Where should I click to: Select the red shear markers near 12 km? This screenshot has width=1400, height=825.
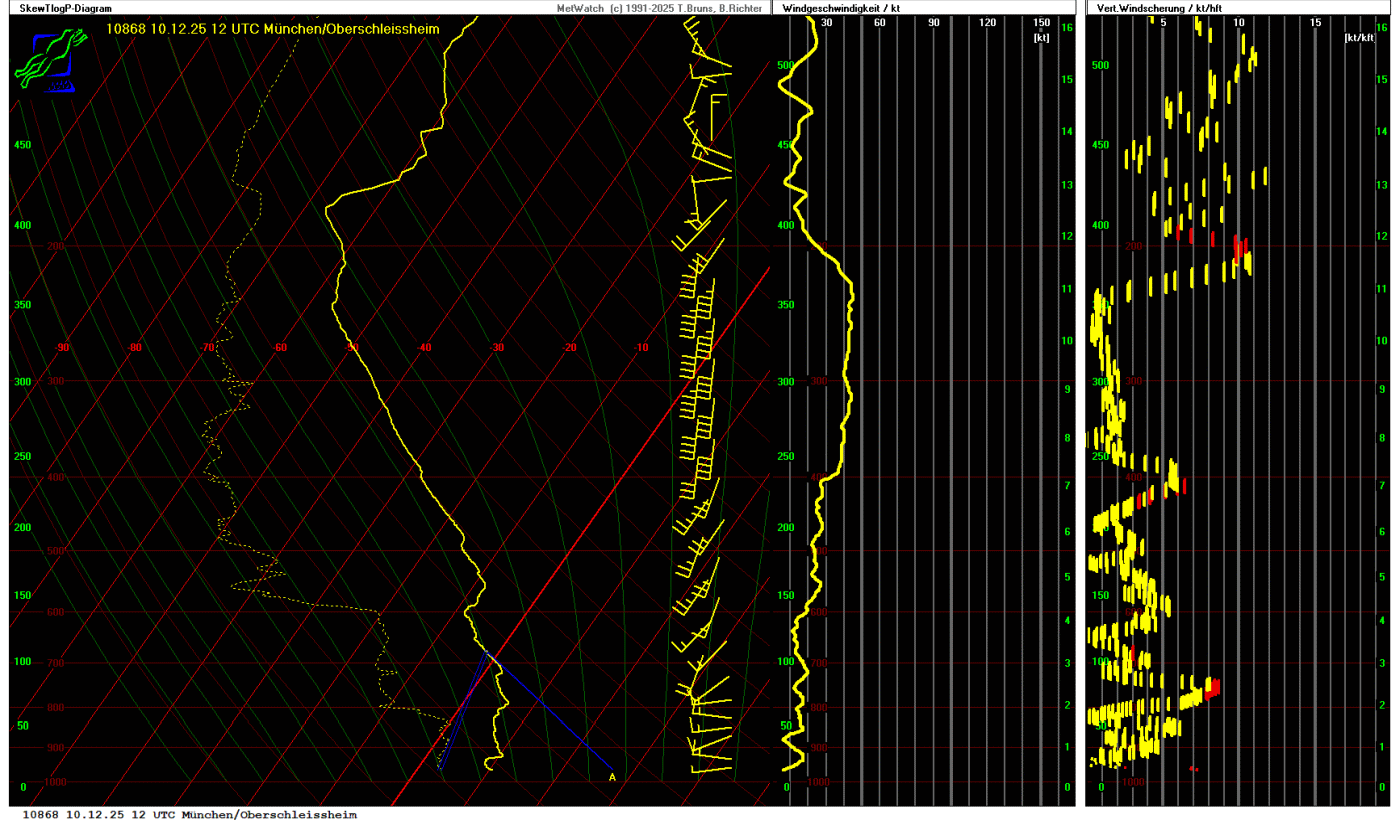(x=1240, y=246)
